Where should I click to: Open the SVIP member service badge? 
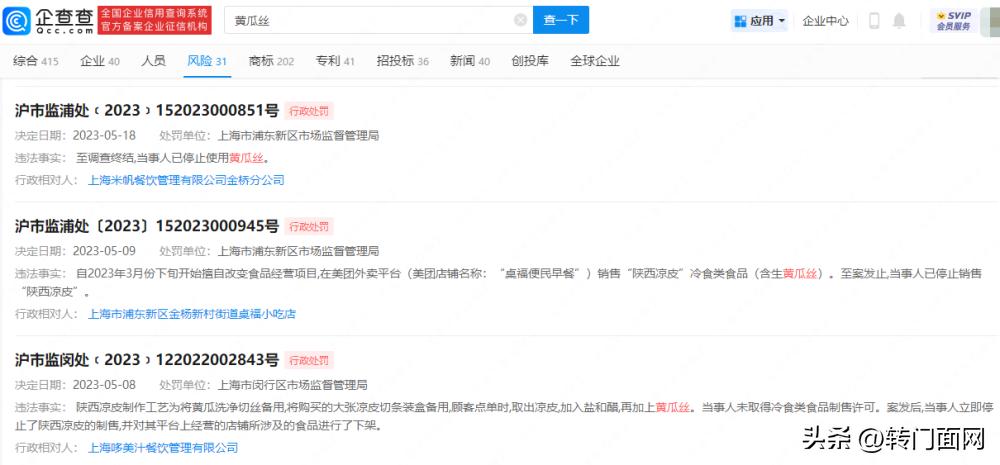pyautogui.click(x=954, y=20)
